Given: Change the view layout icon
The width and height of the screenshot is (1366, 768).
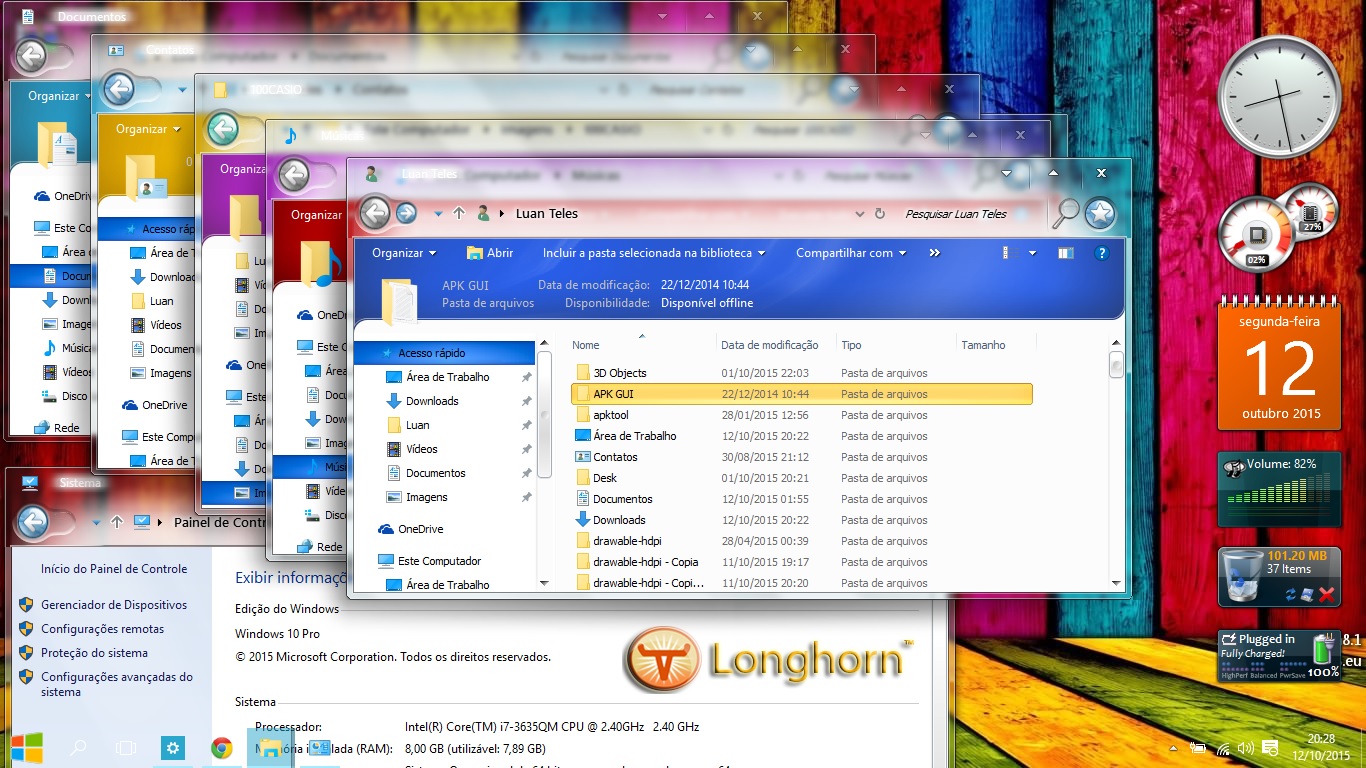Looking at the screenshot, I should 1010,253.
